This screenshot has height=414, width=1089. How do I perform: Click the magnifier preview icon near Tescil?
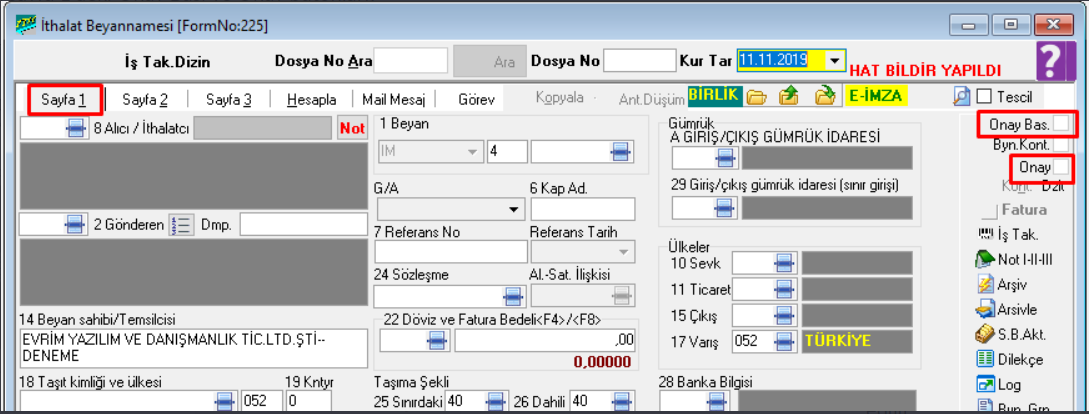[961, 97]
